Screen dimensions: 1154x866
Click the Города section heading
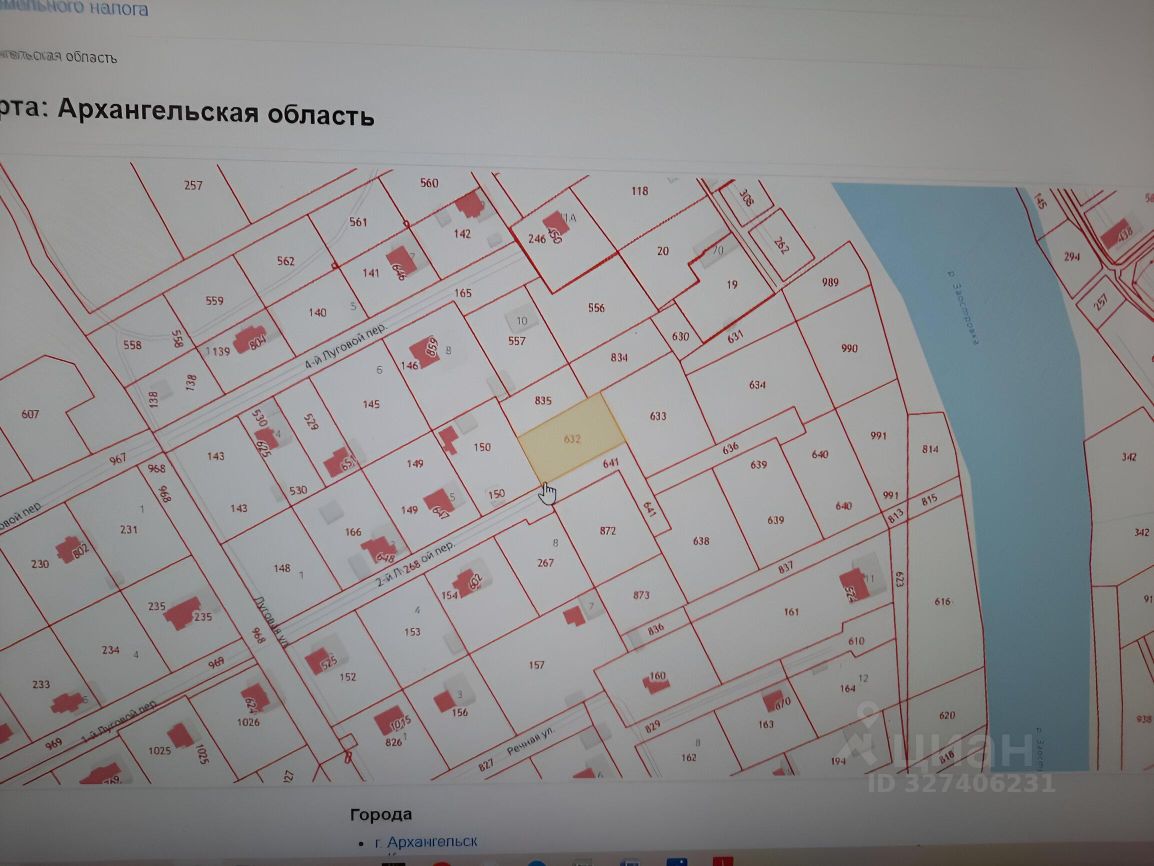coord(380,814)
